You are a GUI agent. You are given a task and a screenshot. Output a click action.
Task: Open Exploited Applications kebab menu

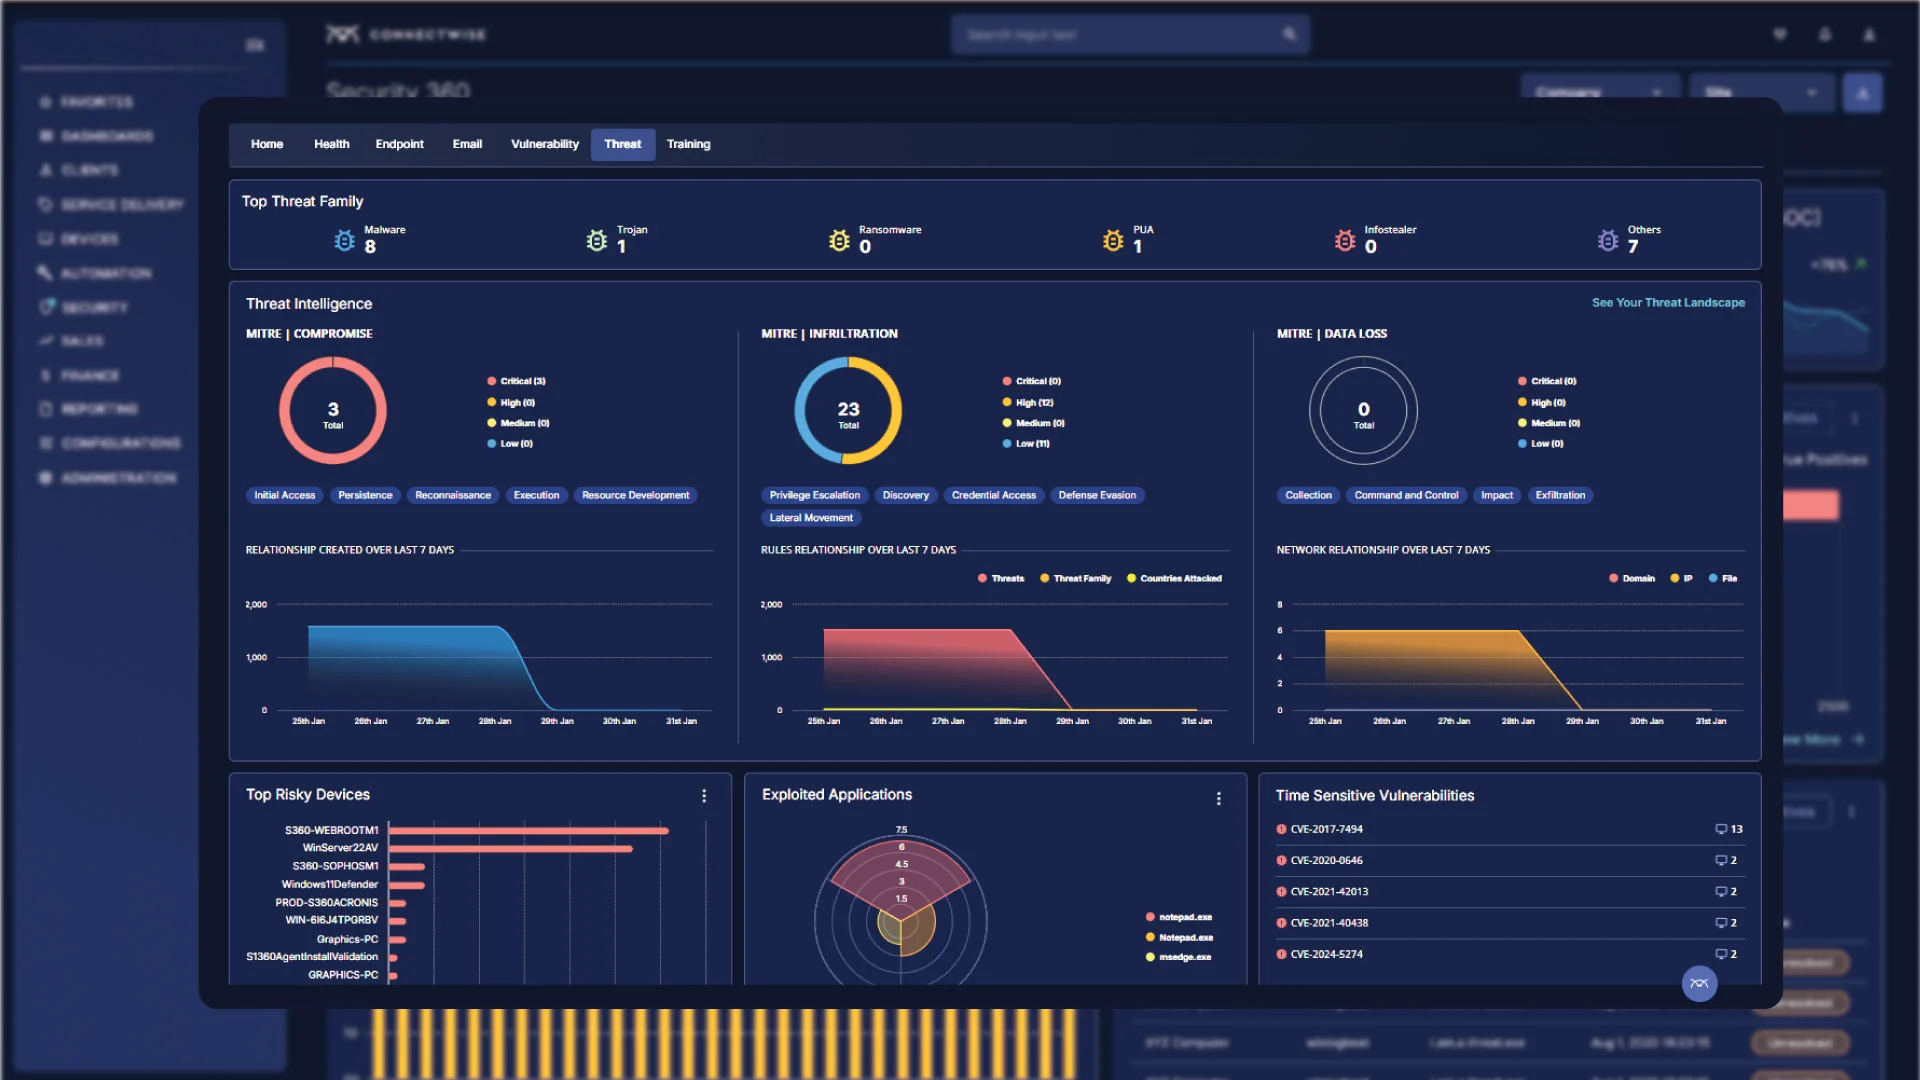[1218, 798]
